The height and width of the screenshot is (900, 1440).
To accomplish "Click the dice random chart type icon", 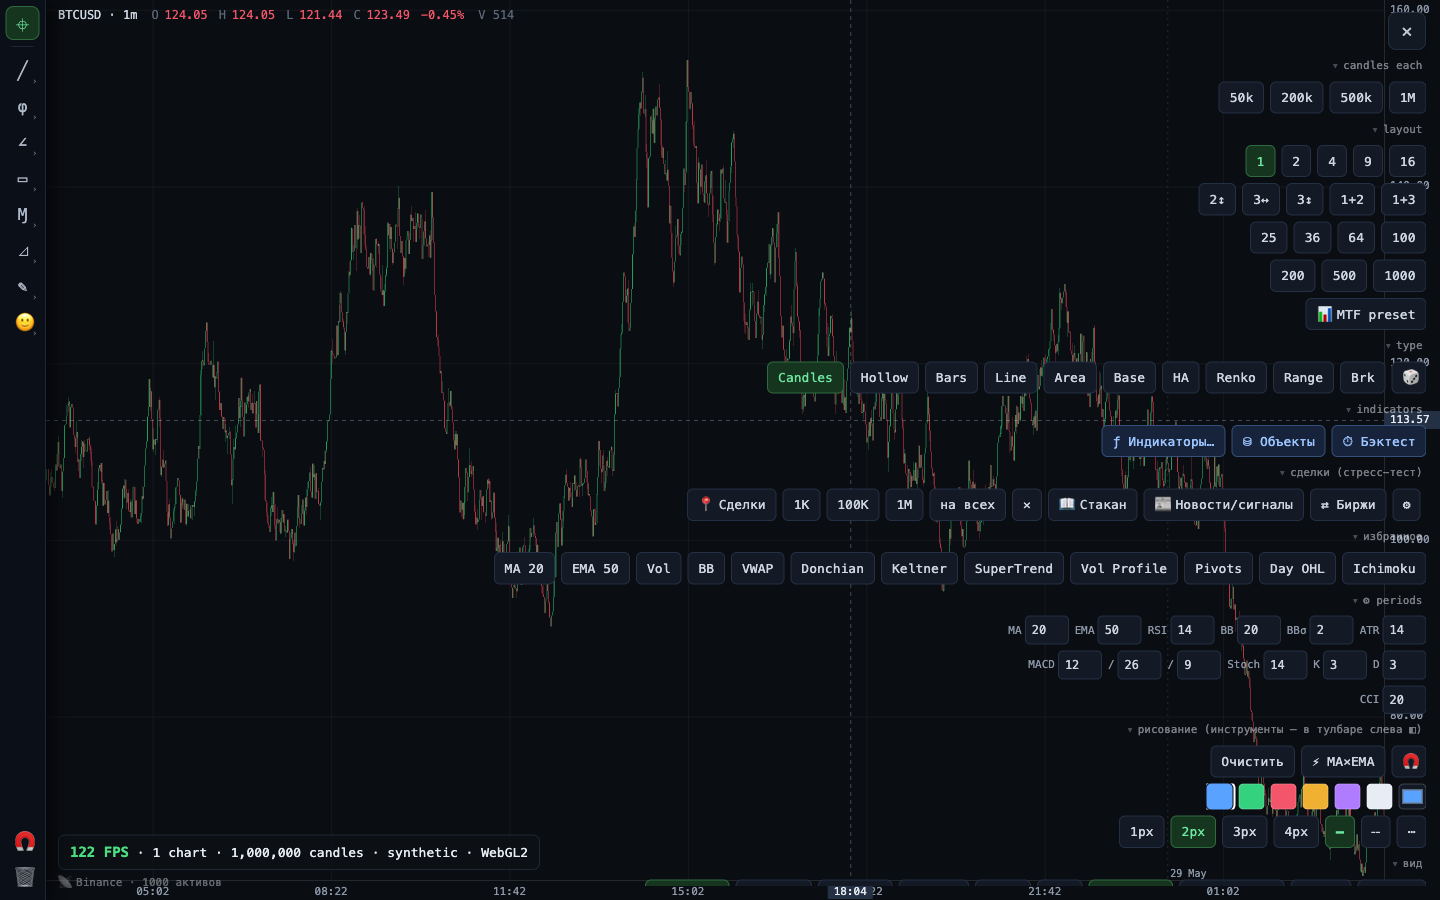I will (1410, 377).
